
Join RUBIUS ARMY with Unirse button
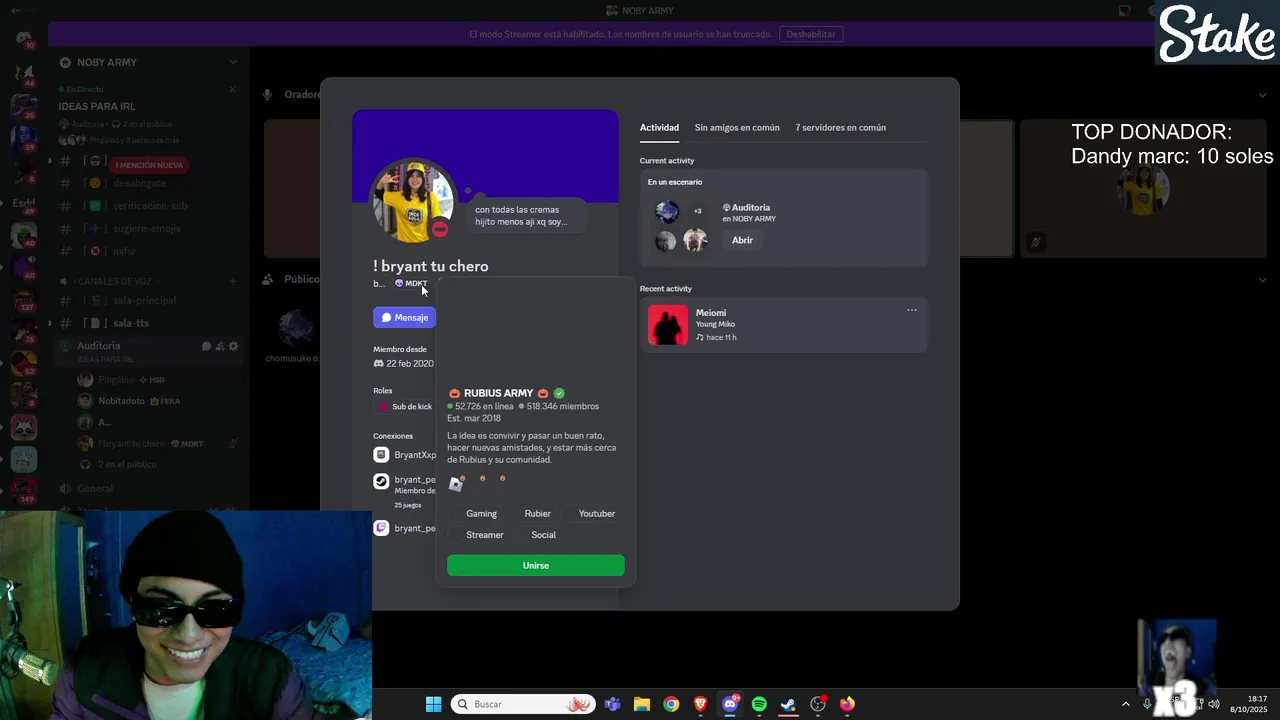click(536, 565)
